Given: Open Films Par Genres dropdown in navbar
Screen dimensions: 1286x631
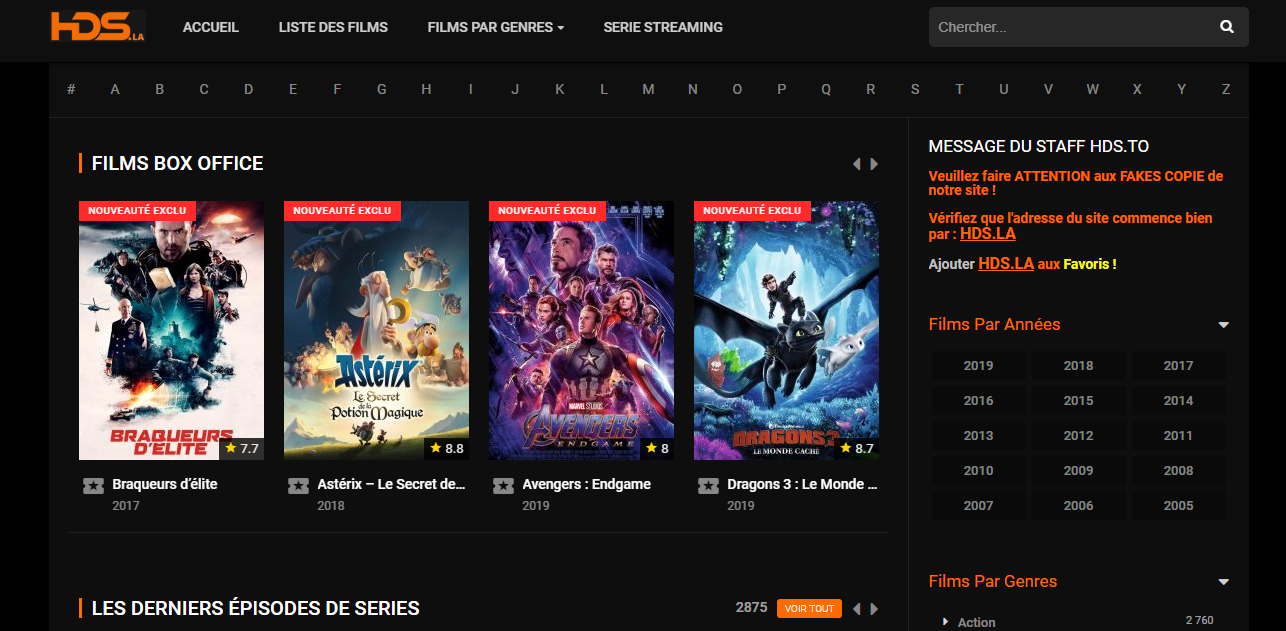Looking at the screenshot, I should click(495, 27).
